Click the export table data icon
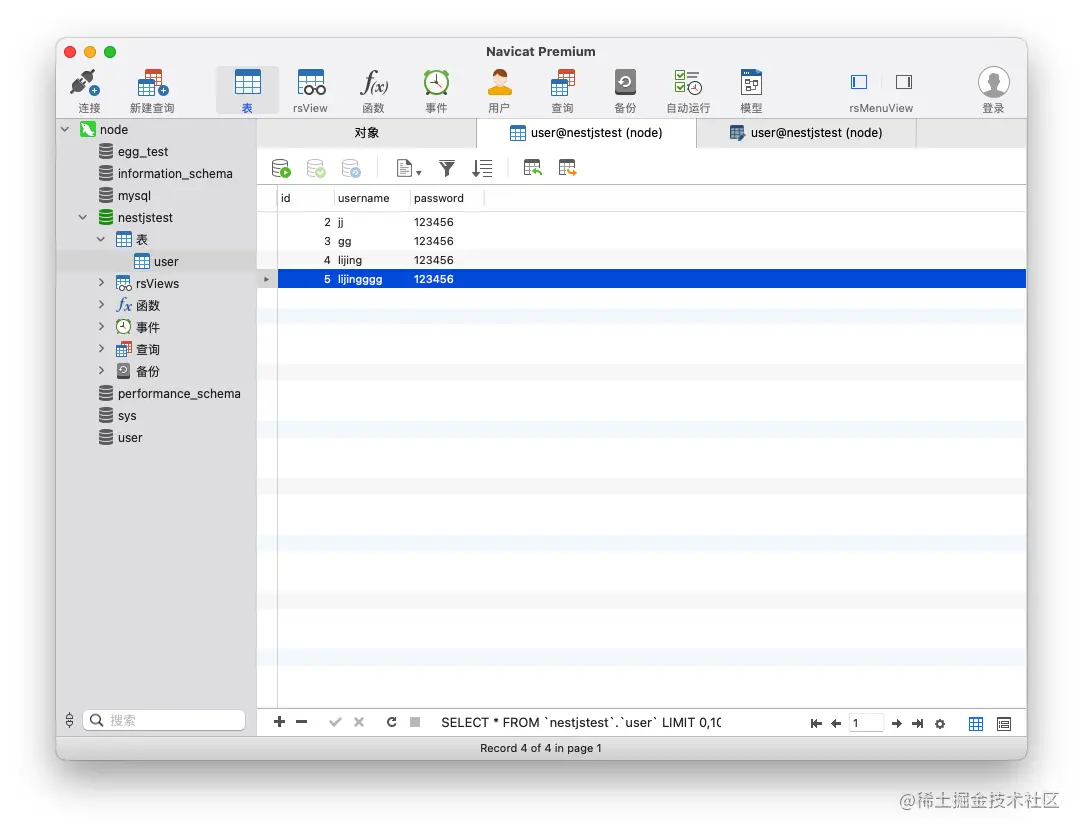Image resolution: width=1083 pixels, height=834 pixels. [x=567, y=168]
